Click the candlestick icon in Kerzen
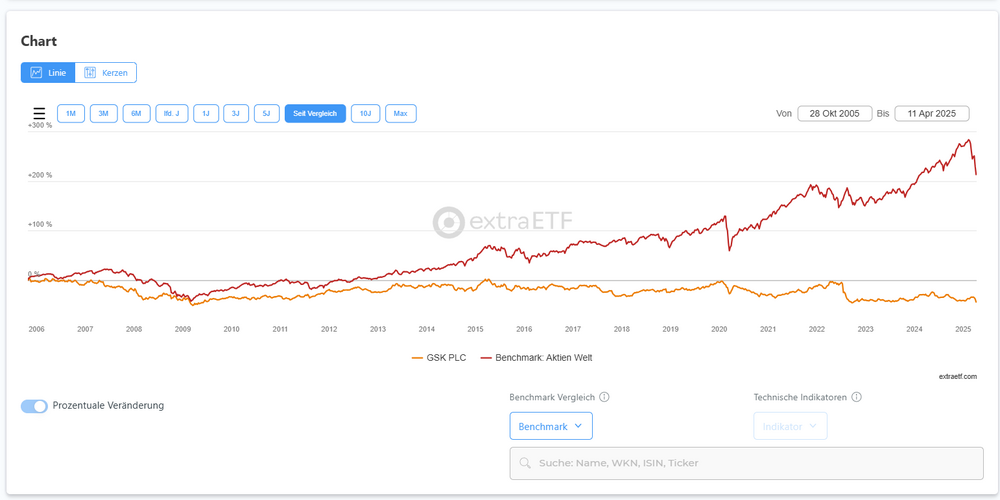The width and height of the screenshot is (1000, 500). pos(90,73)
